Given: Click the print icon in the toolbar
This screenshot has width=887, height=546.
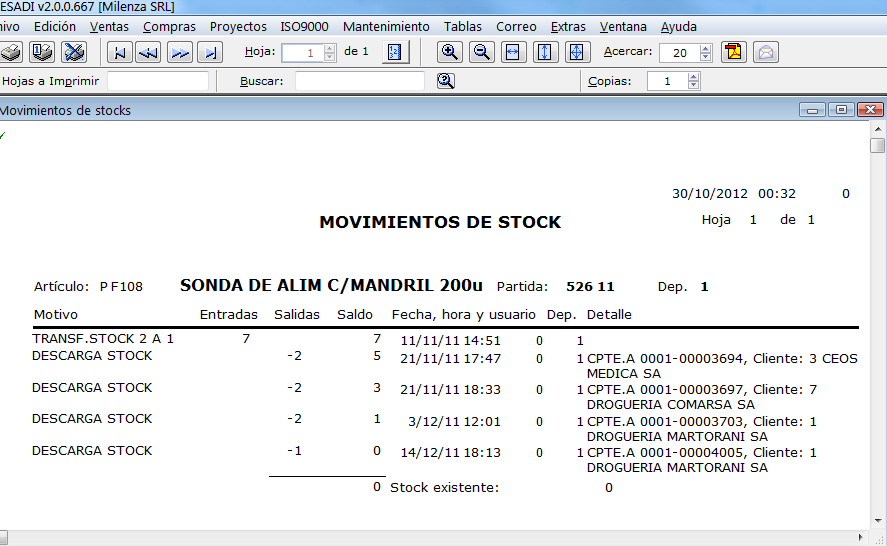Looking at the screenshot, I should click(11, 52).
